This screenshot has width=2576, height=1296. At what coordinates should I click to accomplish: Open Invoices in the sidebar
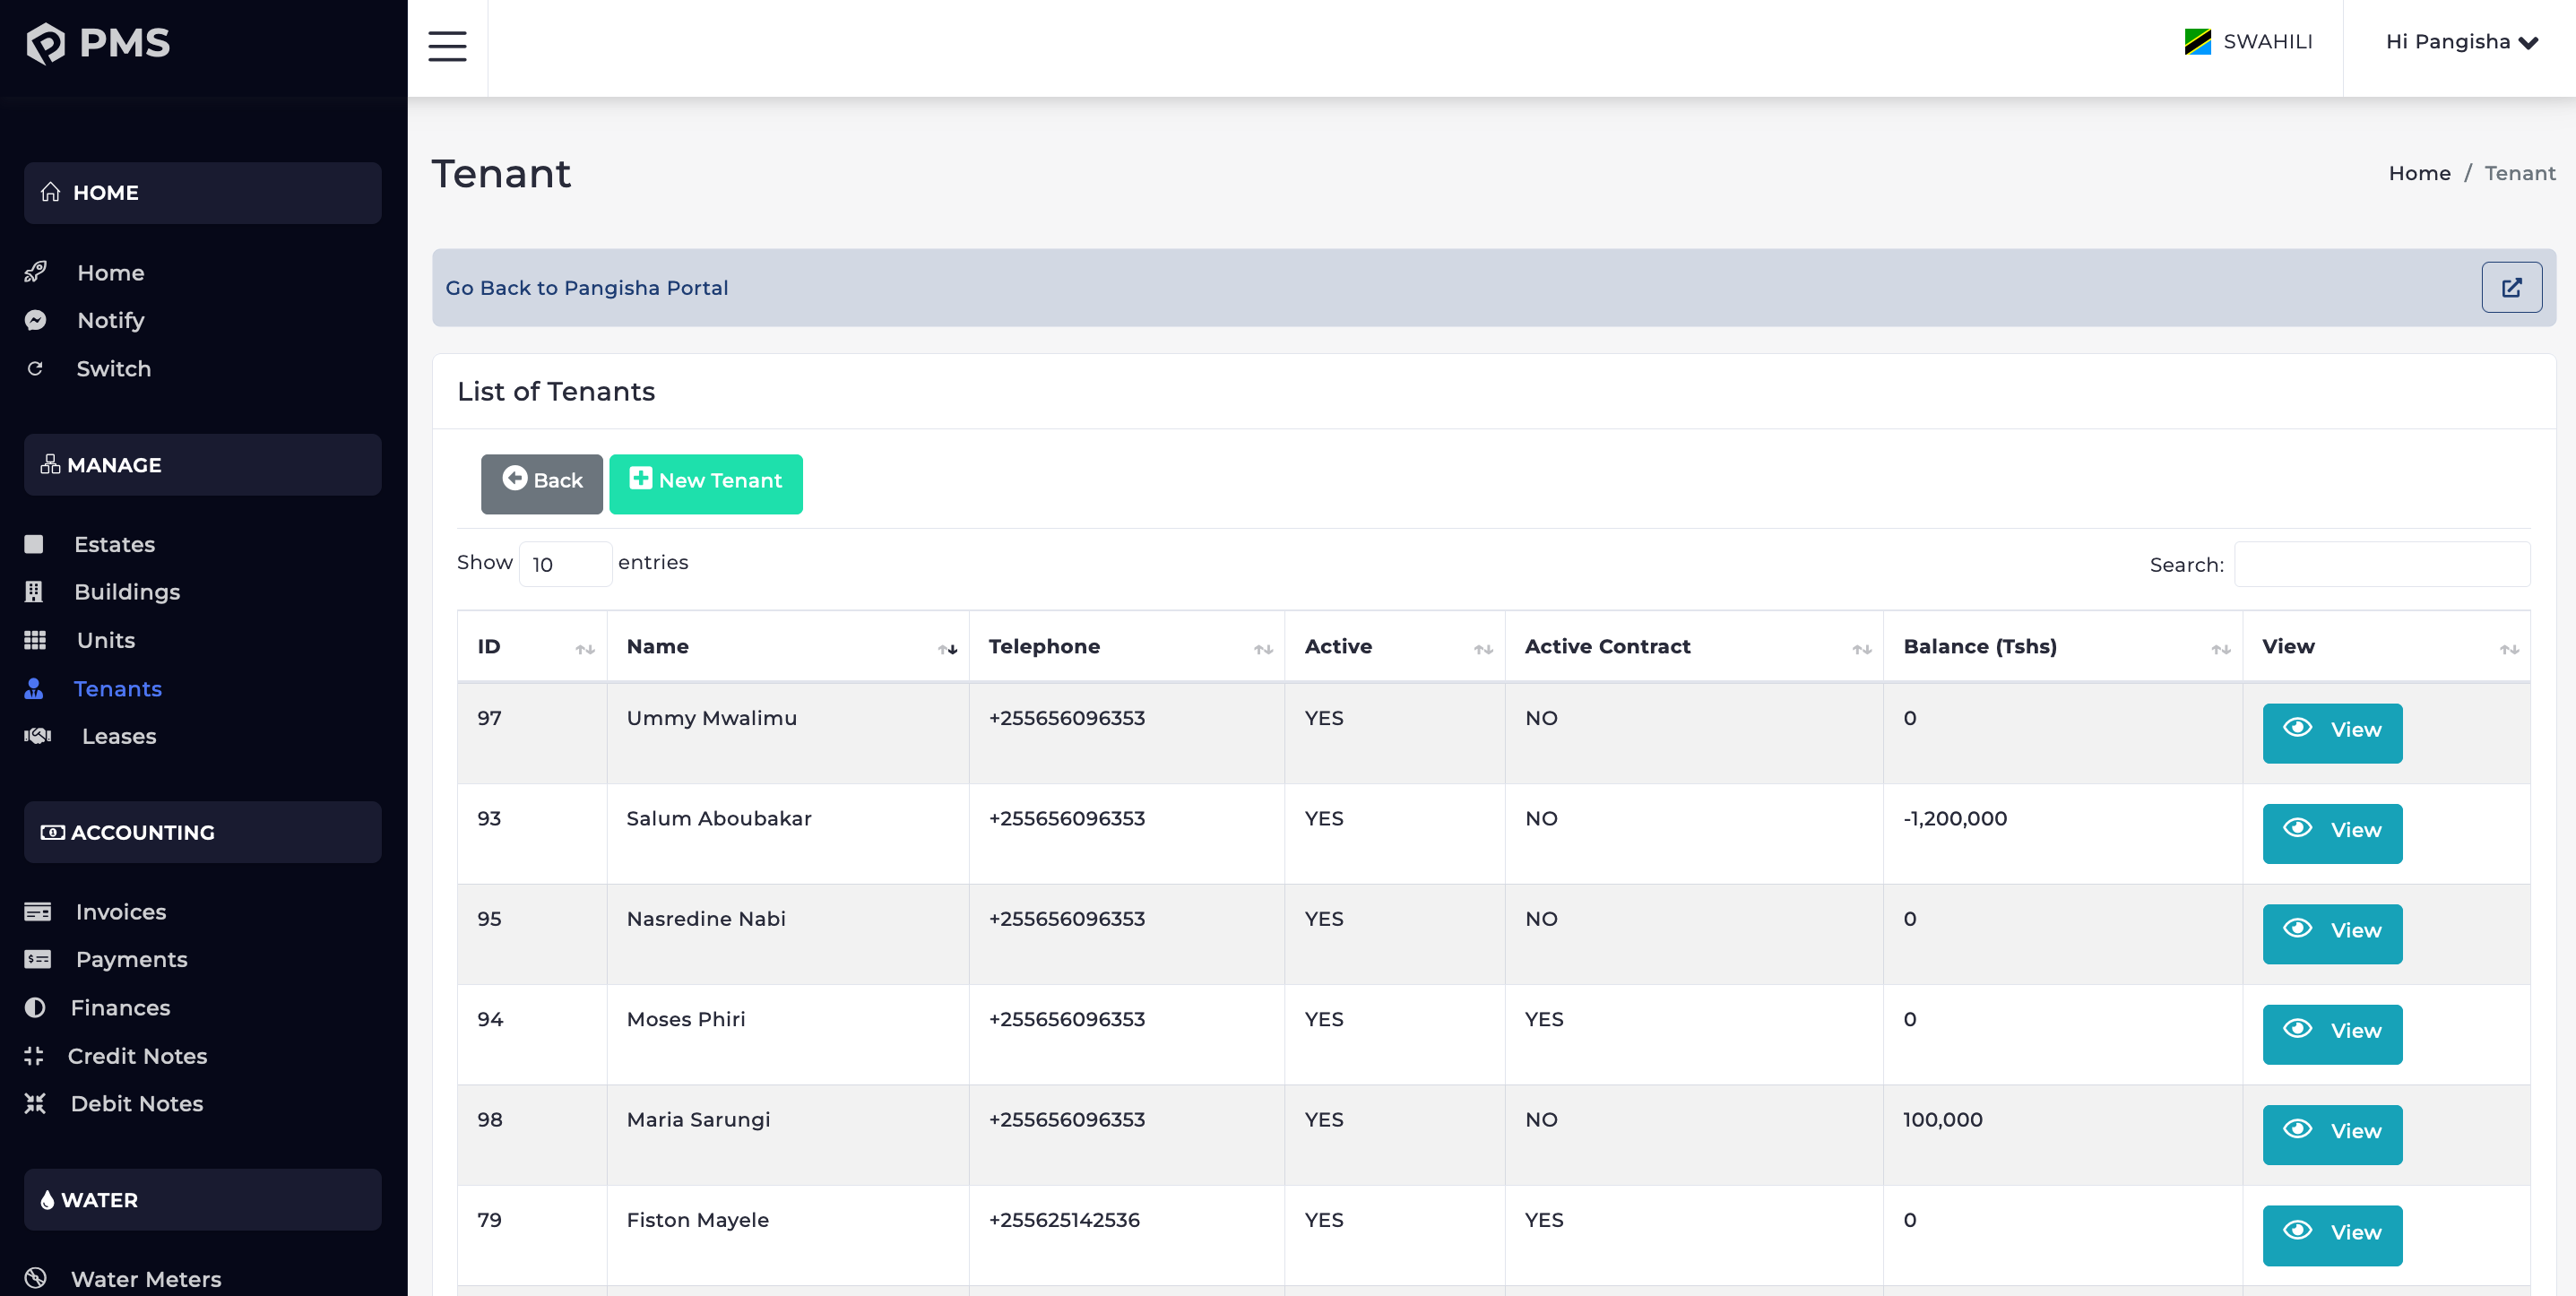[x=120, y=912]
